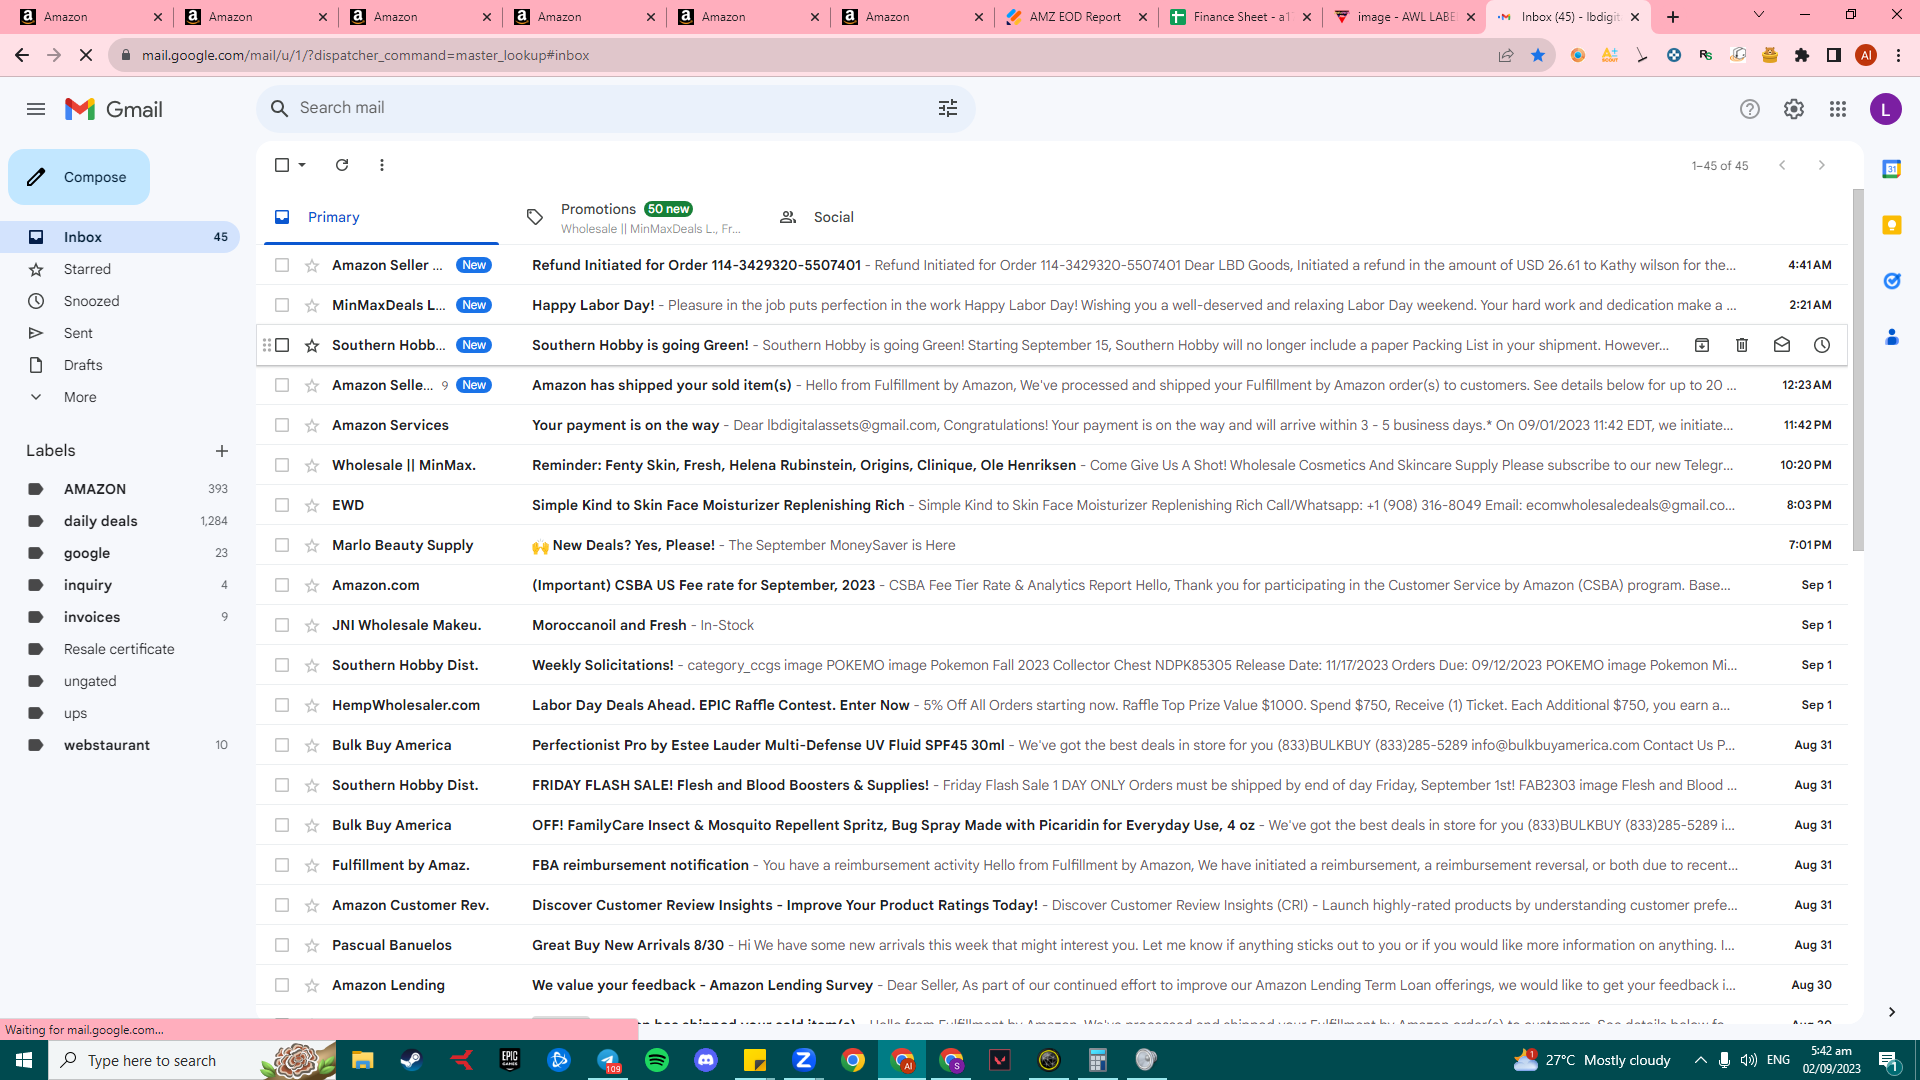The image size is (1920, 1080).
Task: Switch to the AMZ EOD Report tab
Action: tap(1076, 17)
